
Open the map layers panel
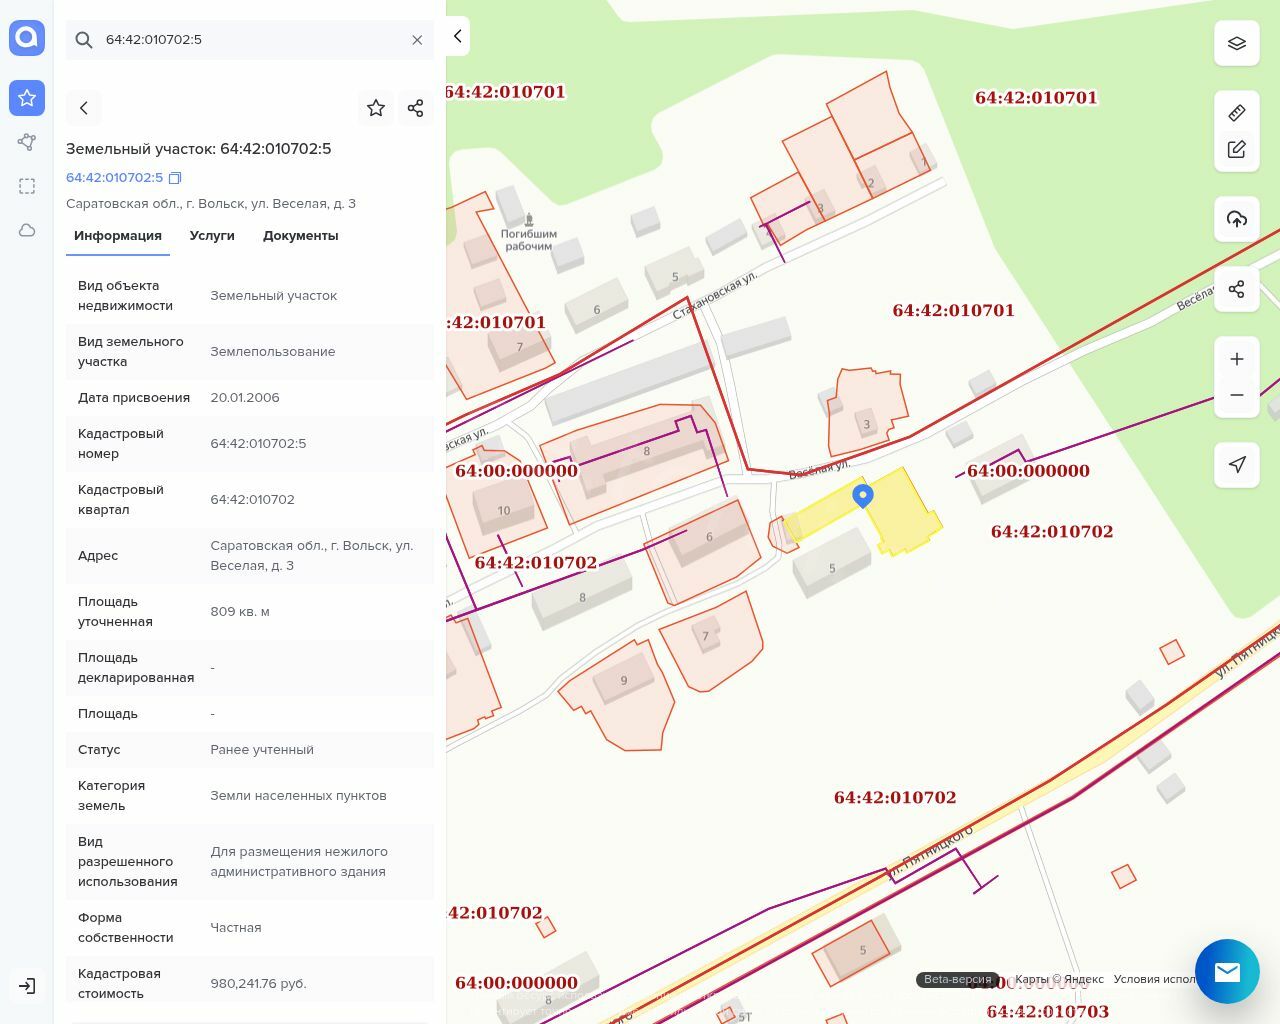point(1236,43)
